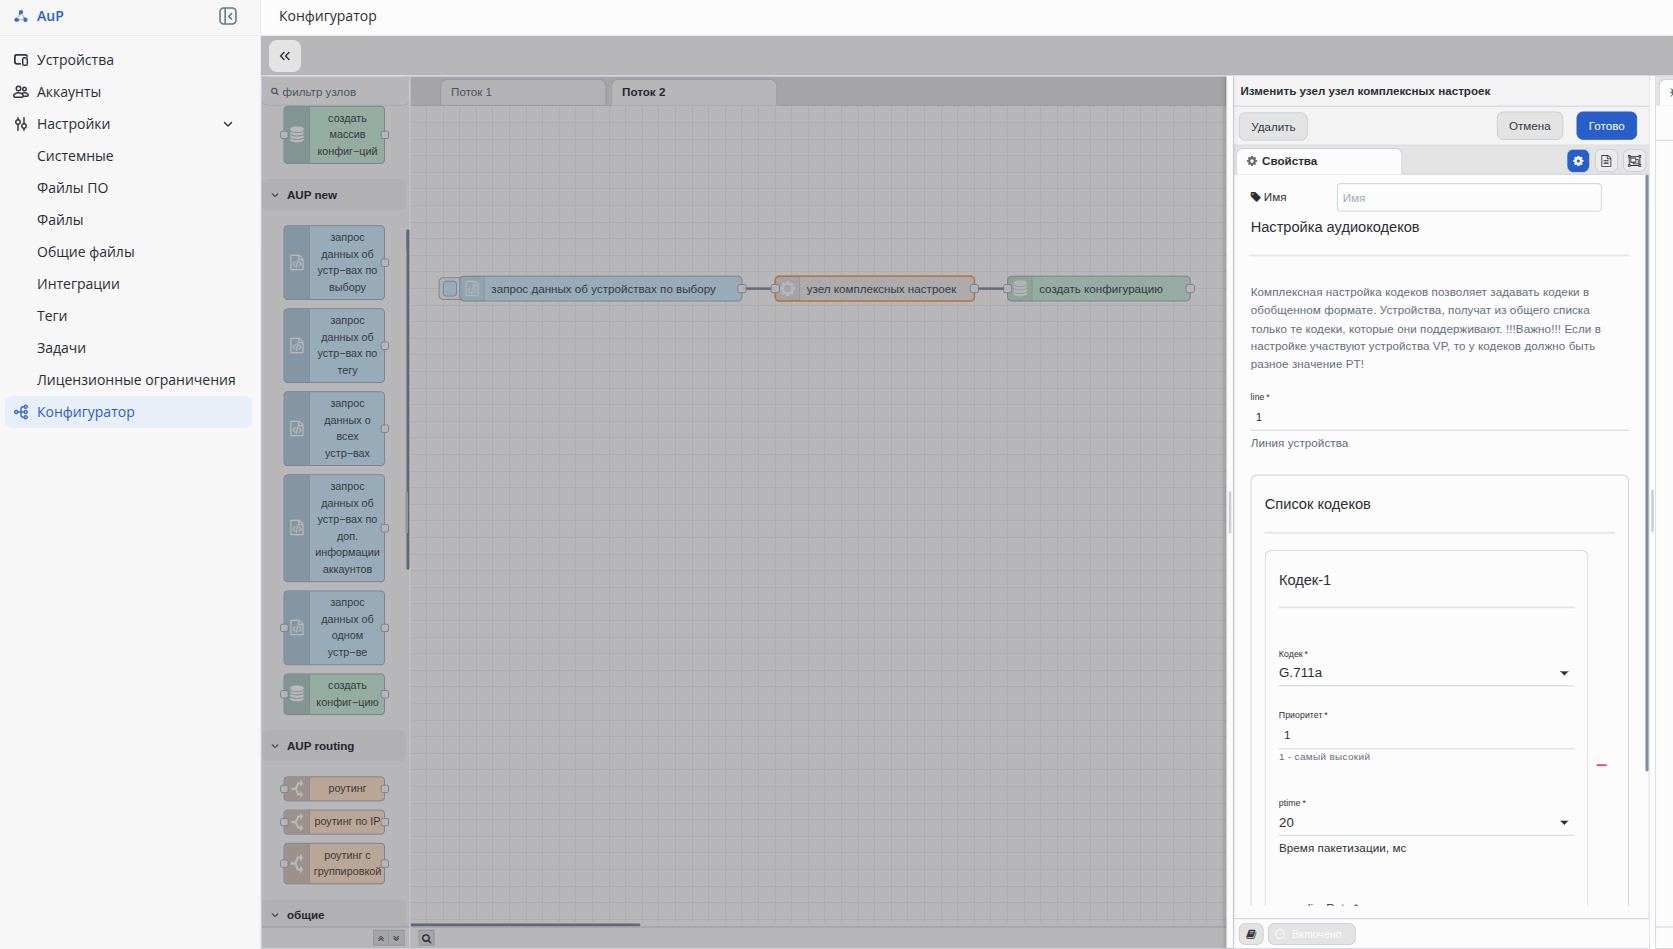Remove Кодек-1 with red minus icon
Image resolution: width=1673 pixels, height=949 pixels.
1602,765
